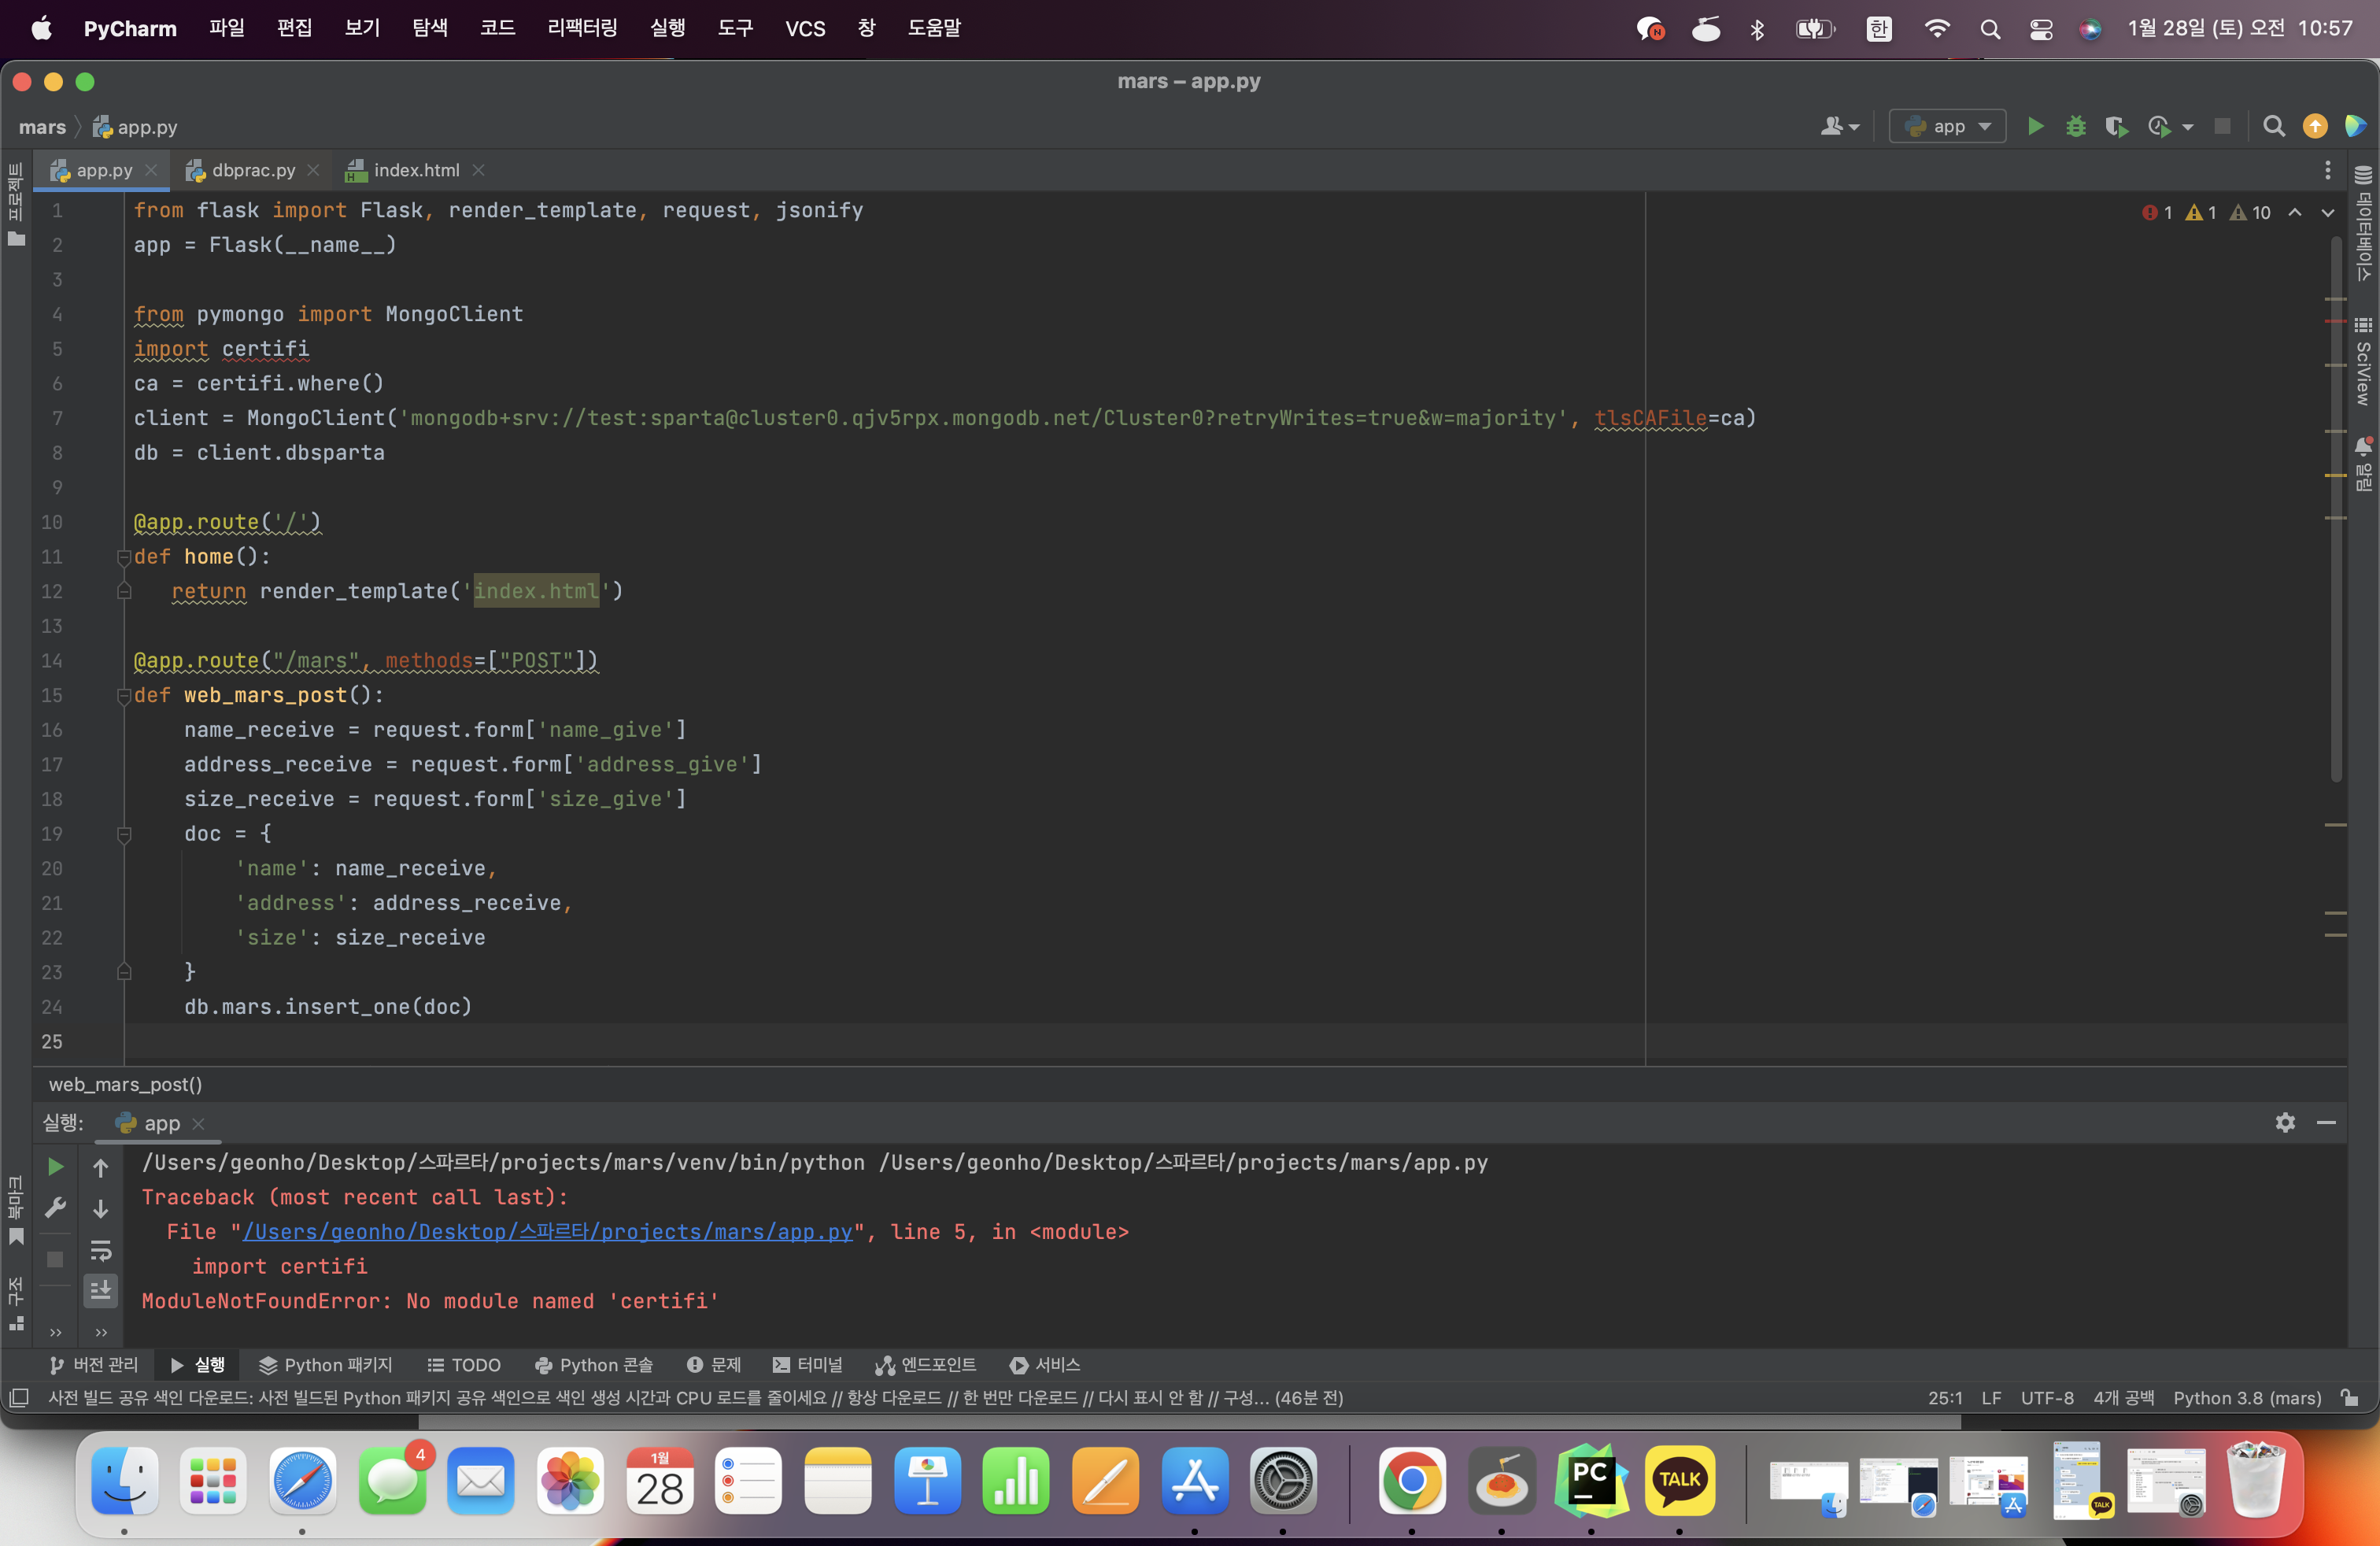Open 서비스 tool window
2380x1546 pixels.
pos(1045,1365)
